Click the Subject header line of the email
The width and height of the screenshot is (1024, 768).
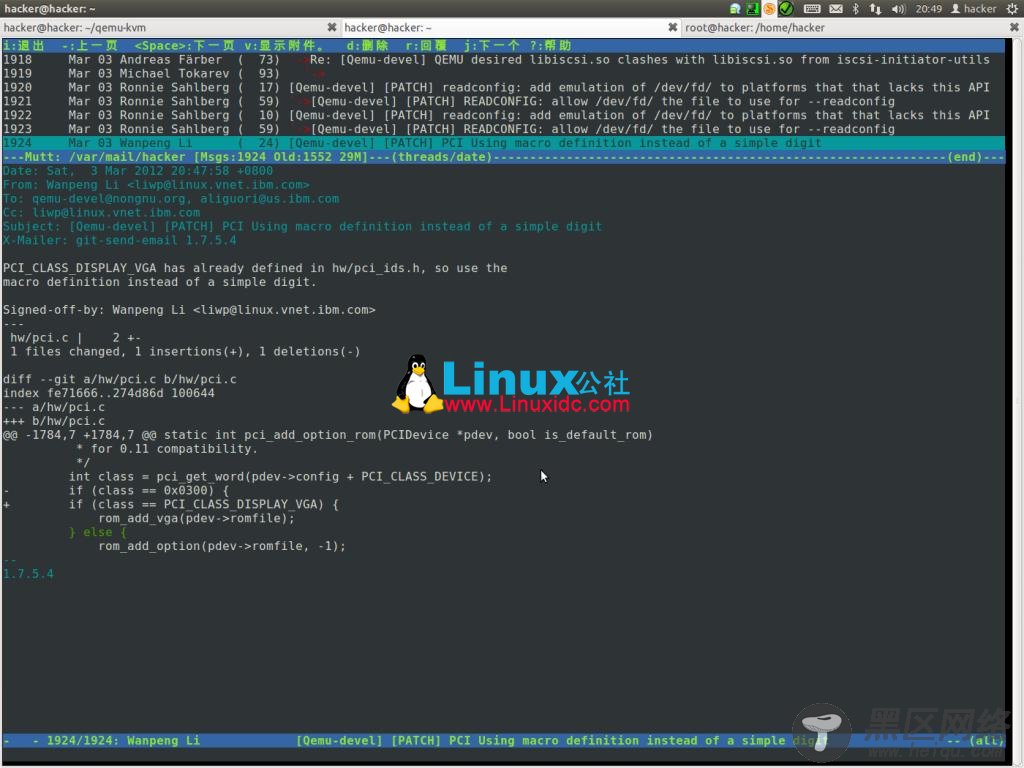coord(302,227)
